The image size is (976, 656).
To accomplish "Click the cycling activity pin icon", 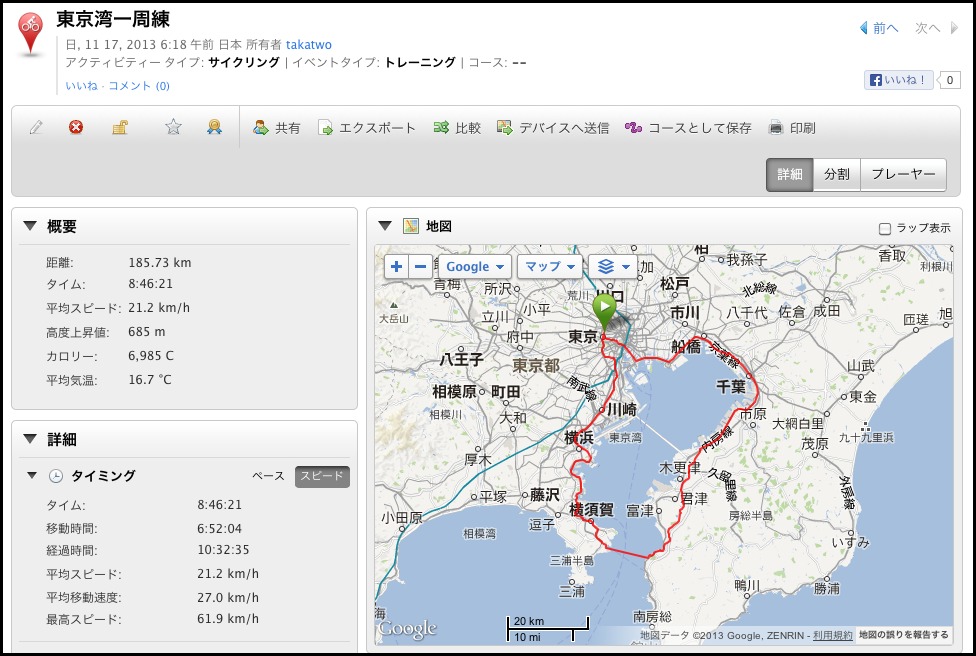I will click(30, 32).
